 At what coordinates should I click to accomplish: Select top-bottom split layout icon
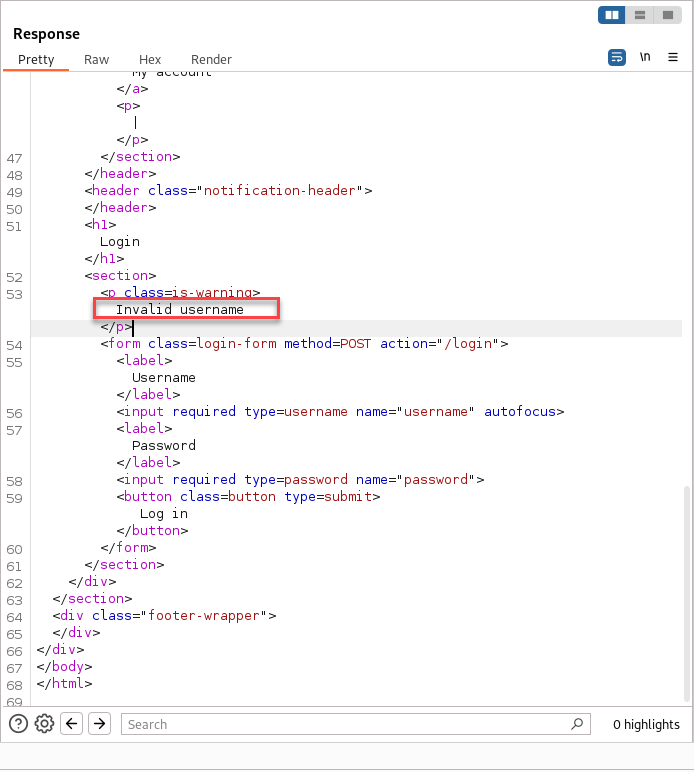pyautogui.click(x=639, y=15)
